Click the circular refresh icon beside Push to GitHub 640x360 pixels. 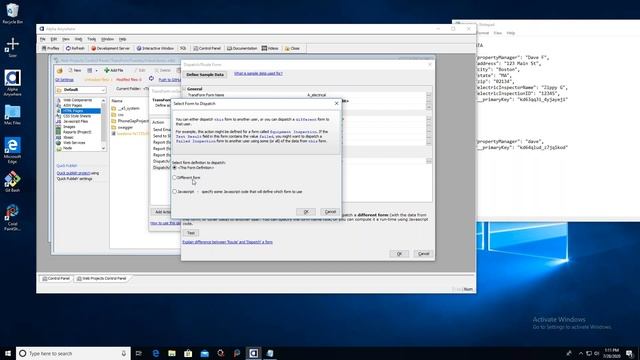point(151,79)
